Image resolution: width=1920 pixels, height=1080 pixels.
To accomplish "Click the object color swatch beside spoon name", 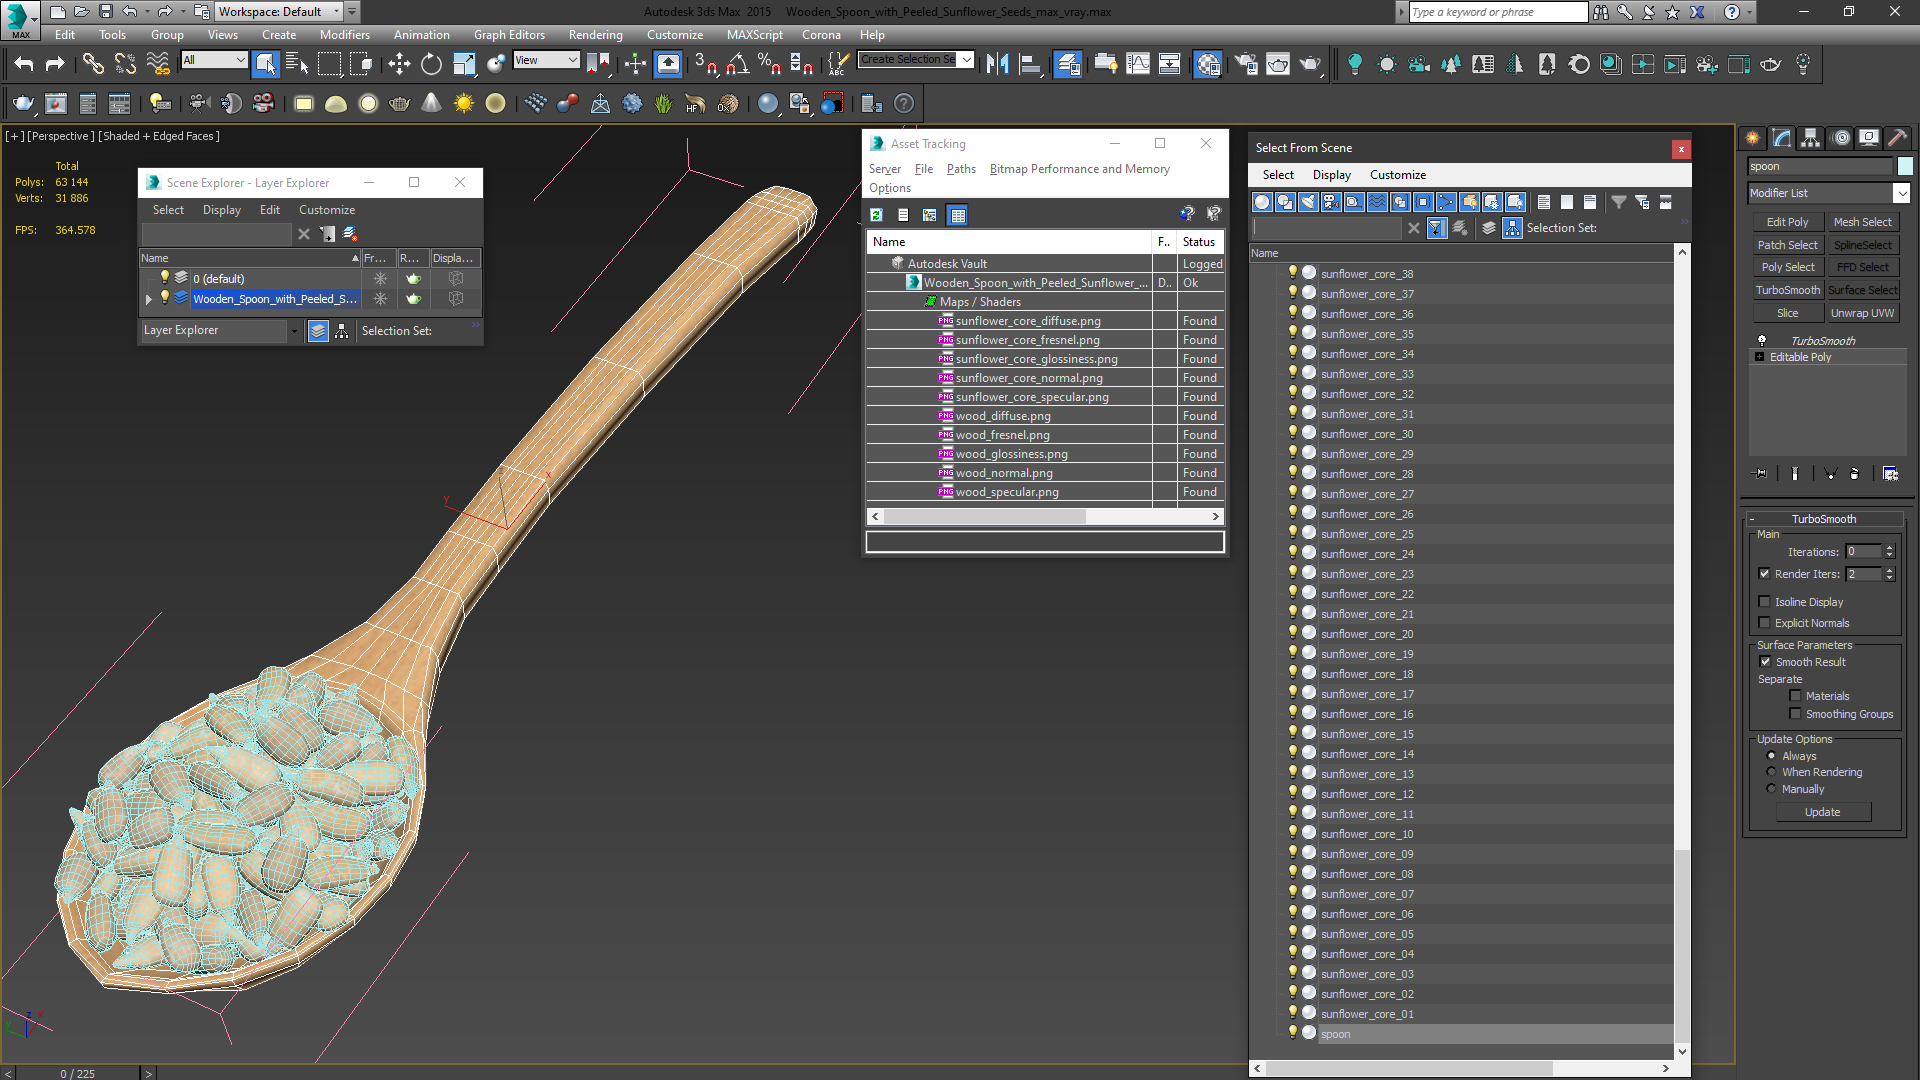I will [x=1905, y=166].
